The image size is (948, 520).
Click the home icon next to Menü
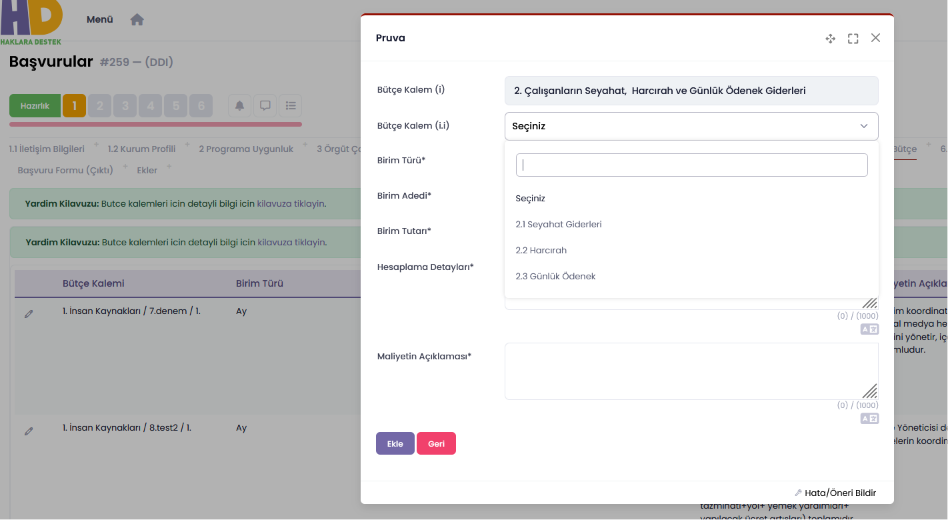point(137,19)
